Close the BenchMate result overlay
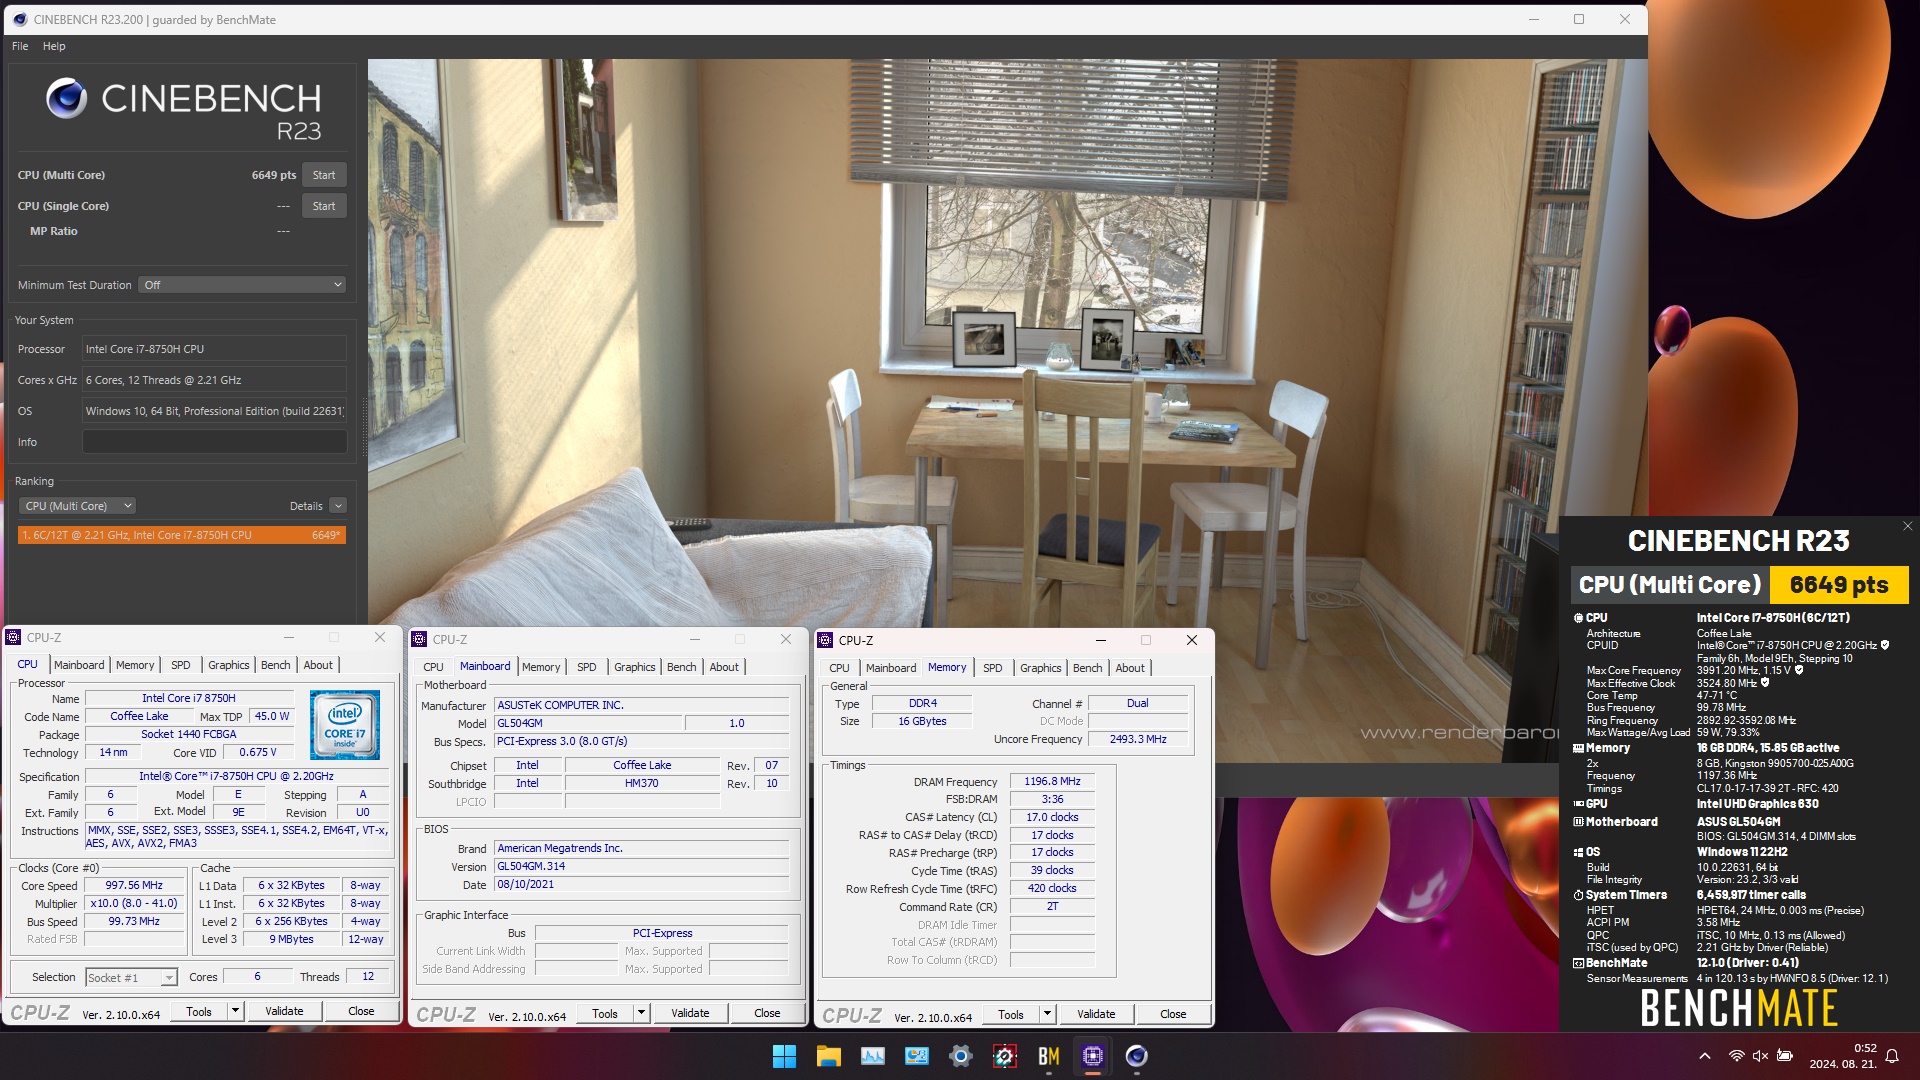 click(x=1907, y=526)
